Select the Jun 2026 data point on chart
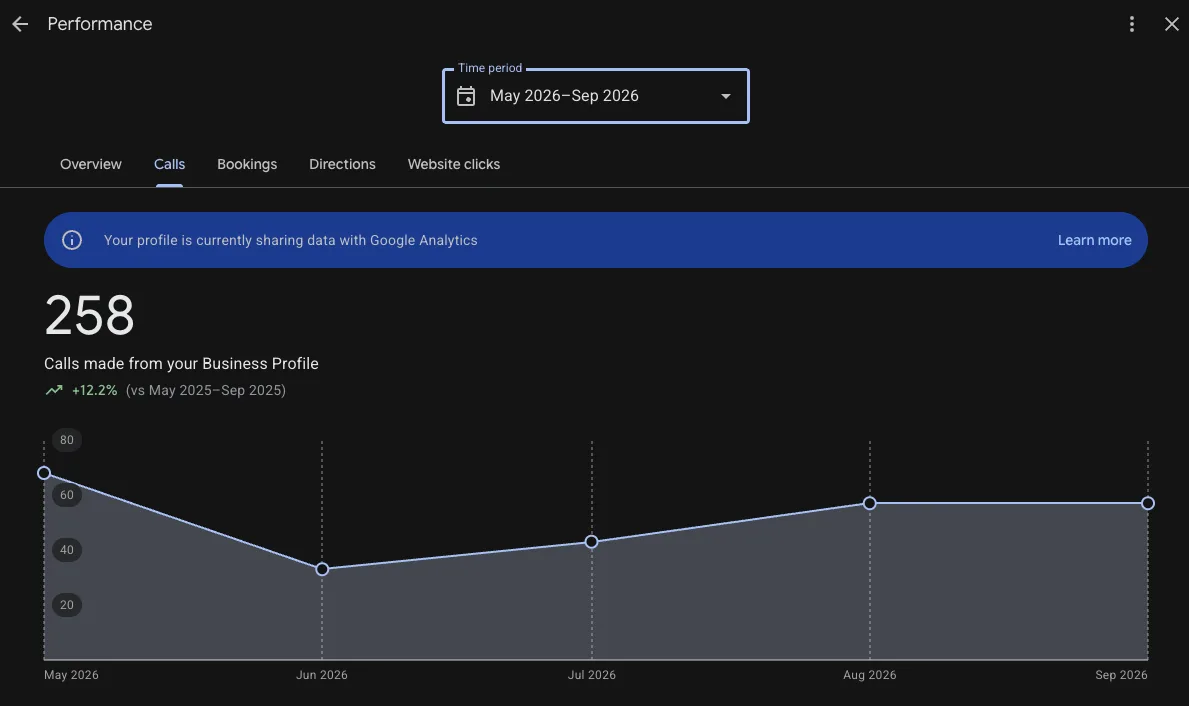Image resolution: width=1189 pixels, height=706 pixels. (x=322, y=570)
